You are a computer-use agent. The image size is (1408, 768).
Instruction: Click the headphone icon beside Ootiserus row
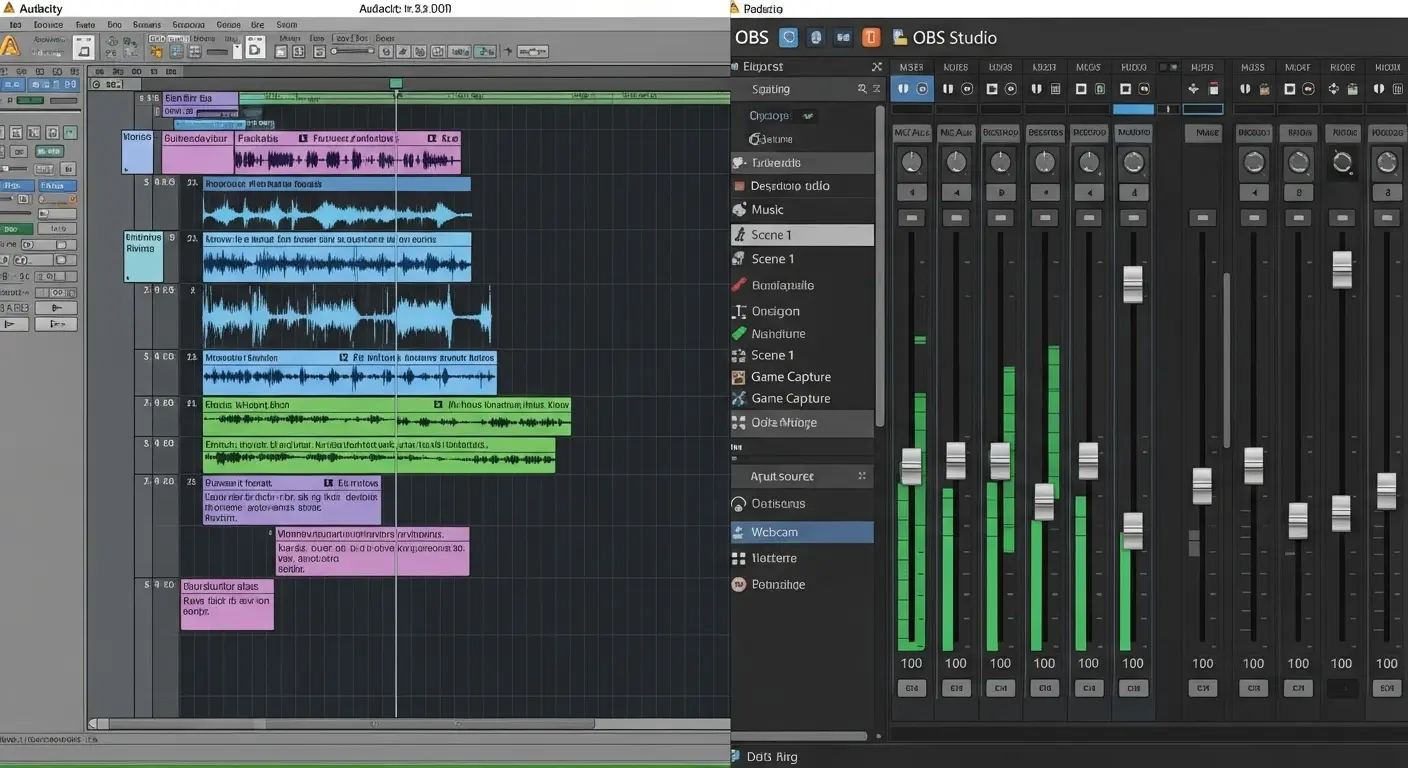click(x=739, y=504)
